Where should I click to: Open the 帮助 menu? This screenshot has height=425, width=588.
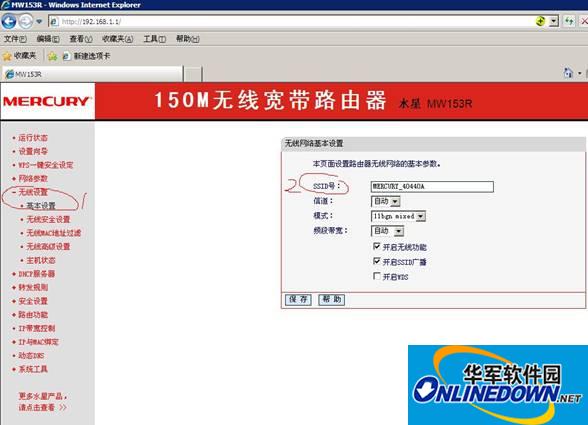coord(188,39)
